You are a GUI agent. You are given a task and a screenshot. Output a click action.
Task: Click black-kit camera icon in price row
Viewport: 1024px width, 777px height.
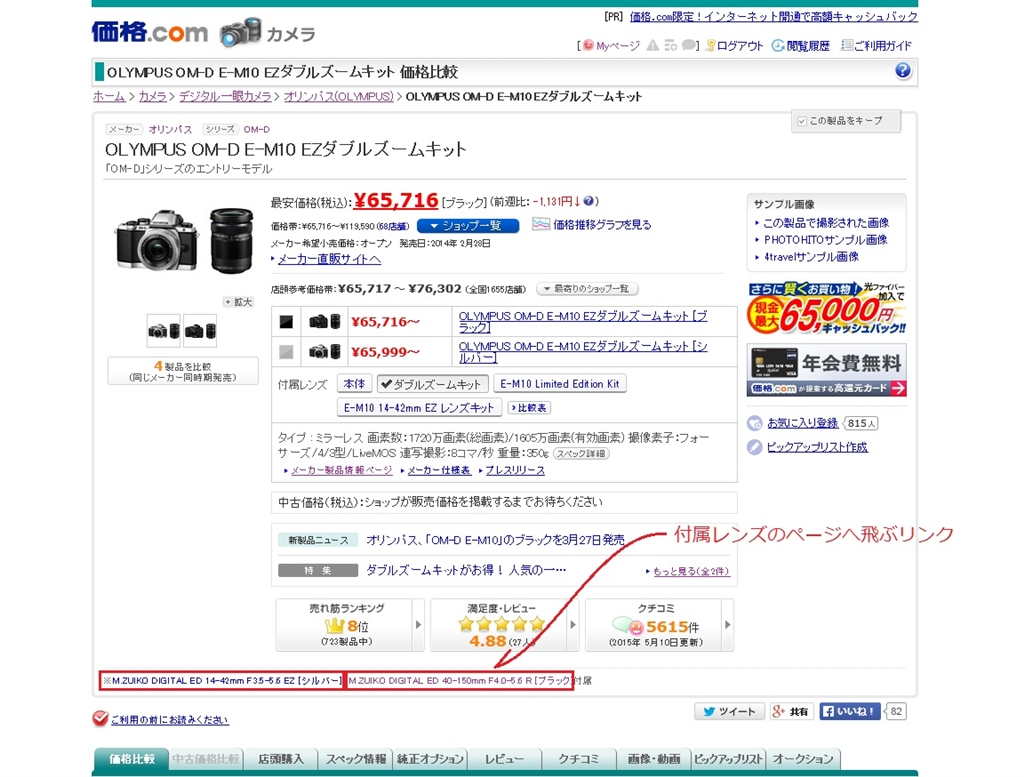pyautogui.click(x=325, y=321)
